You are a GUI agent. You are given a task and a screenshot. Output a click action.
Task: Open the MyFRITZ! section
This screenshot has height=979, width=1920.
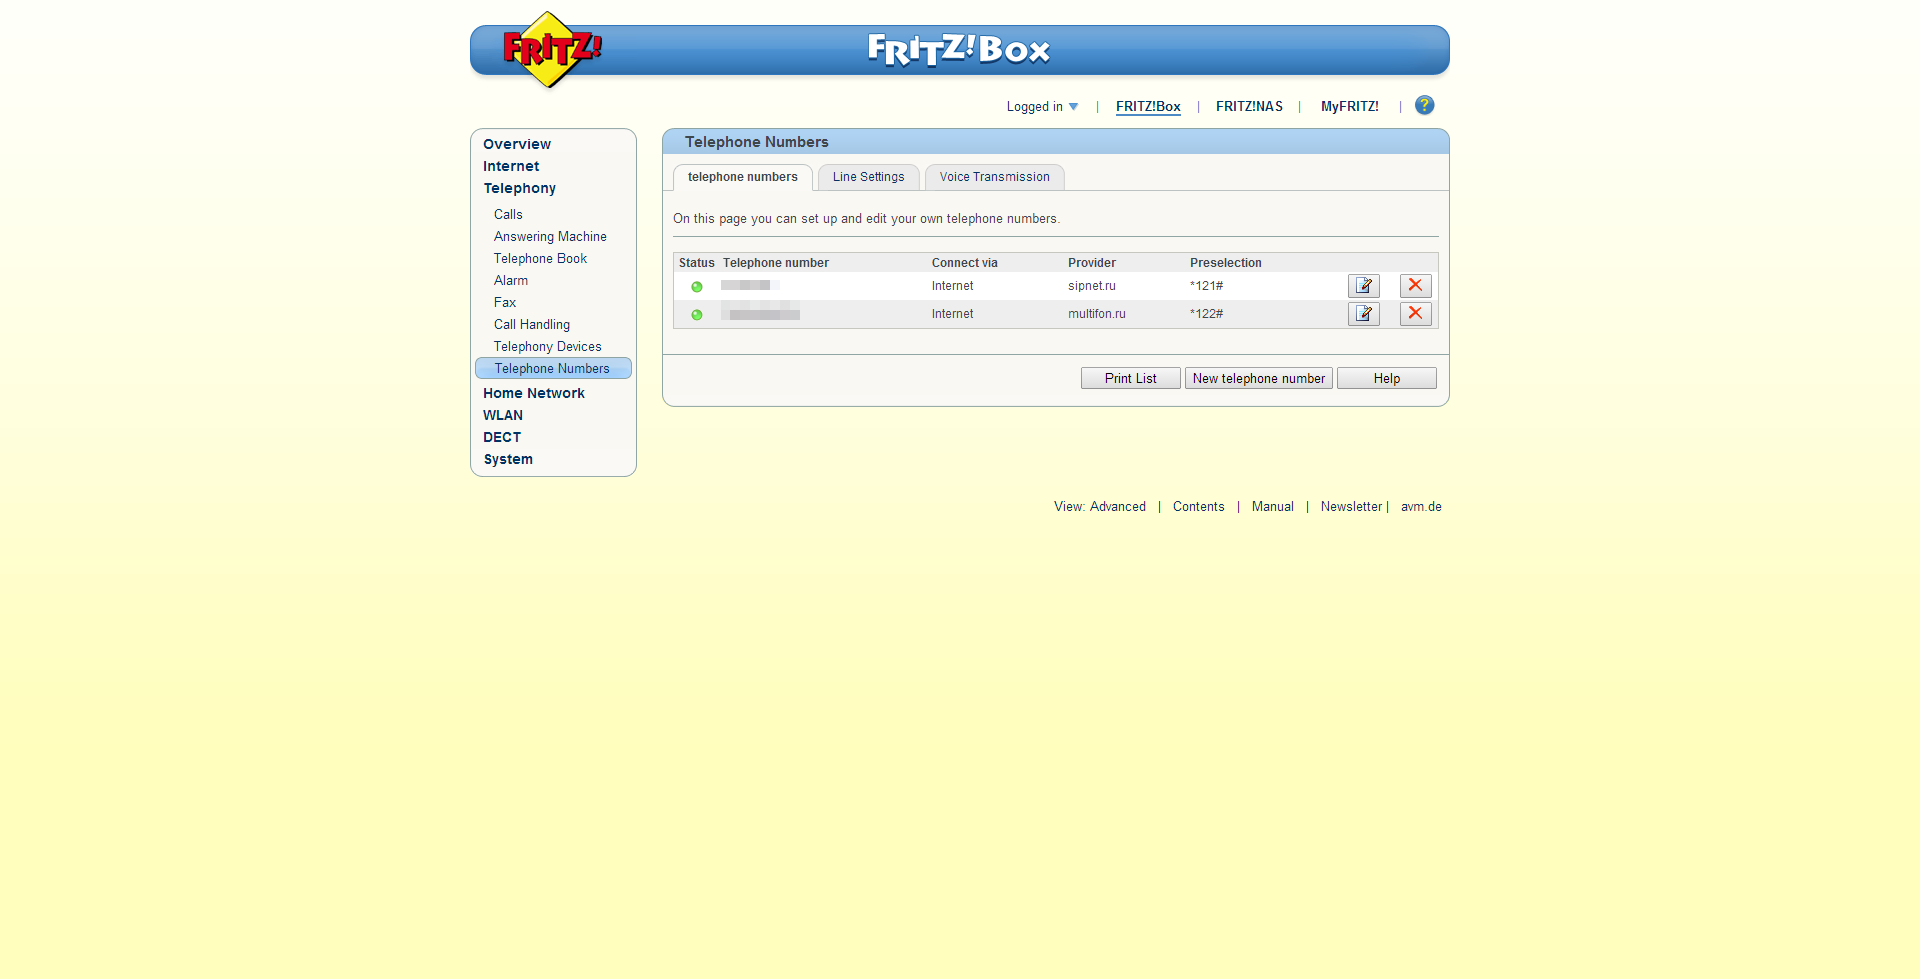1349,107
